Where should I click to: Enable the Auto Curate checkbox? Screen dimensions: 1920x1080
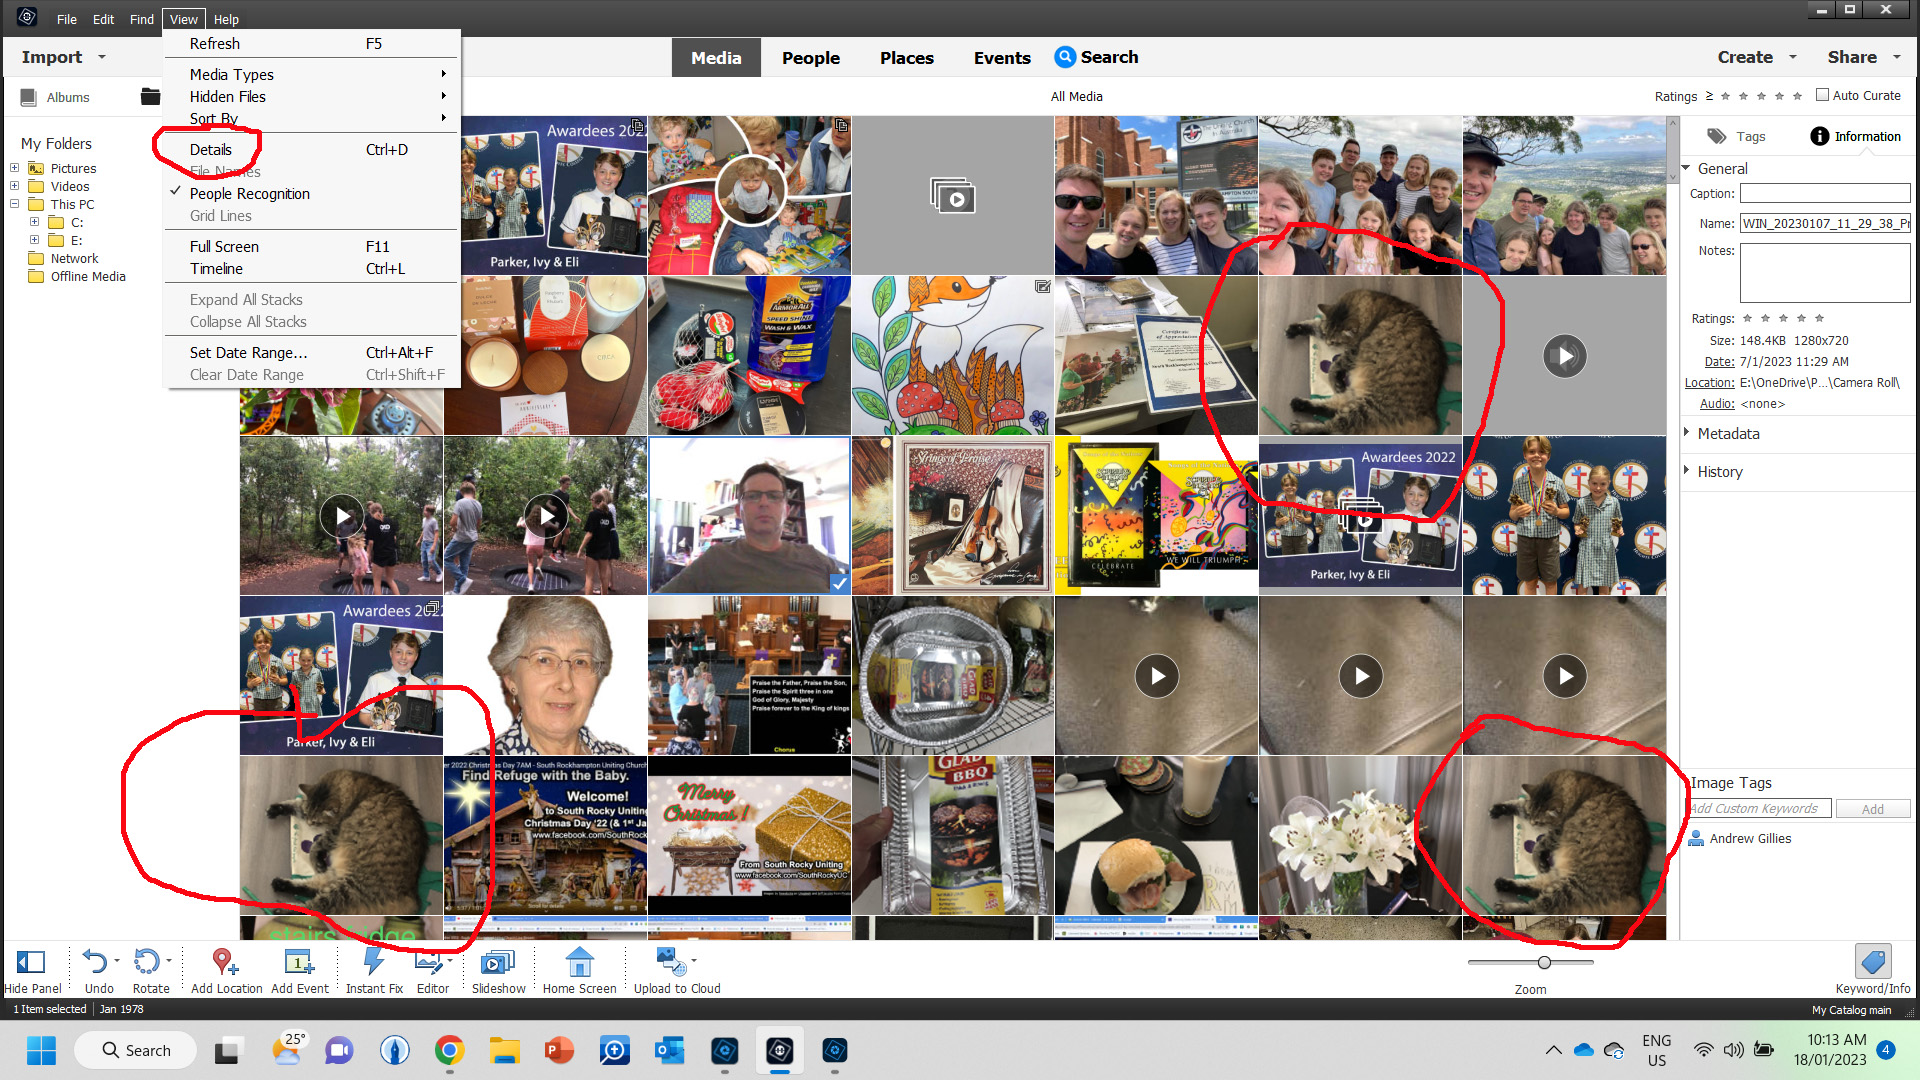[1824, 95]
